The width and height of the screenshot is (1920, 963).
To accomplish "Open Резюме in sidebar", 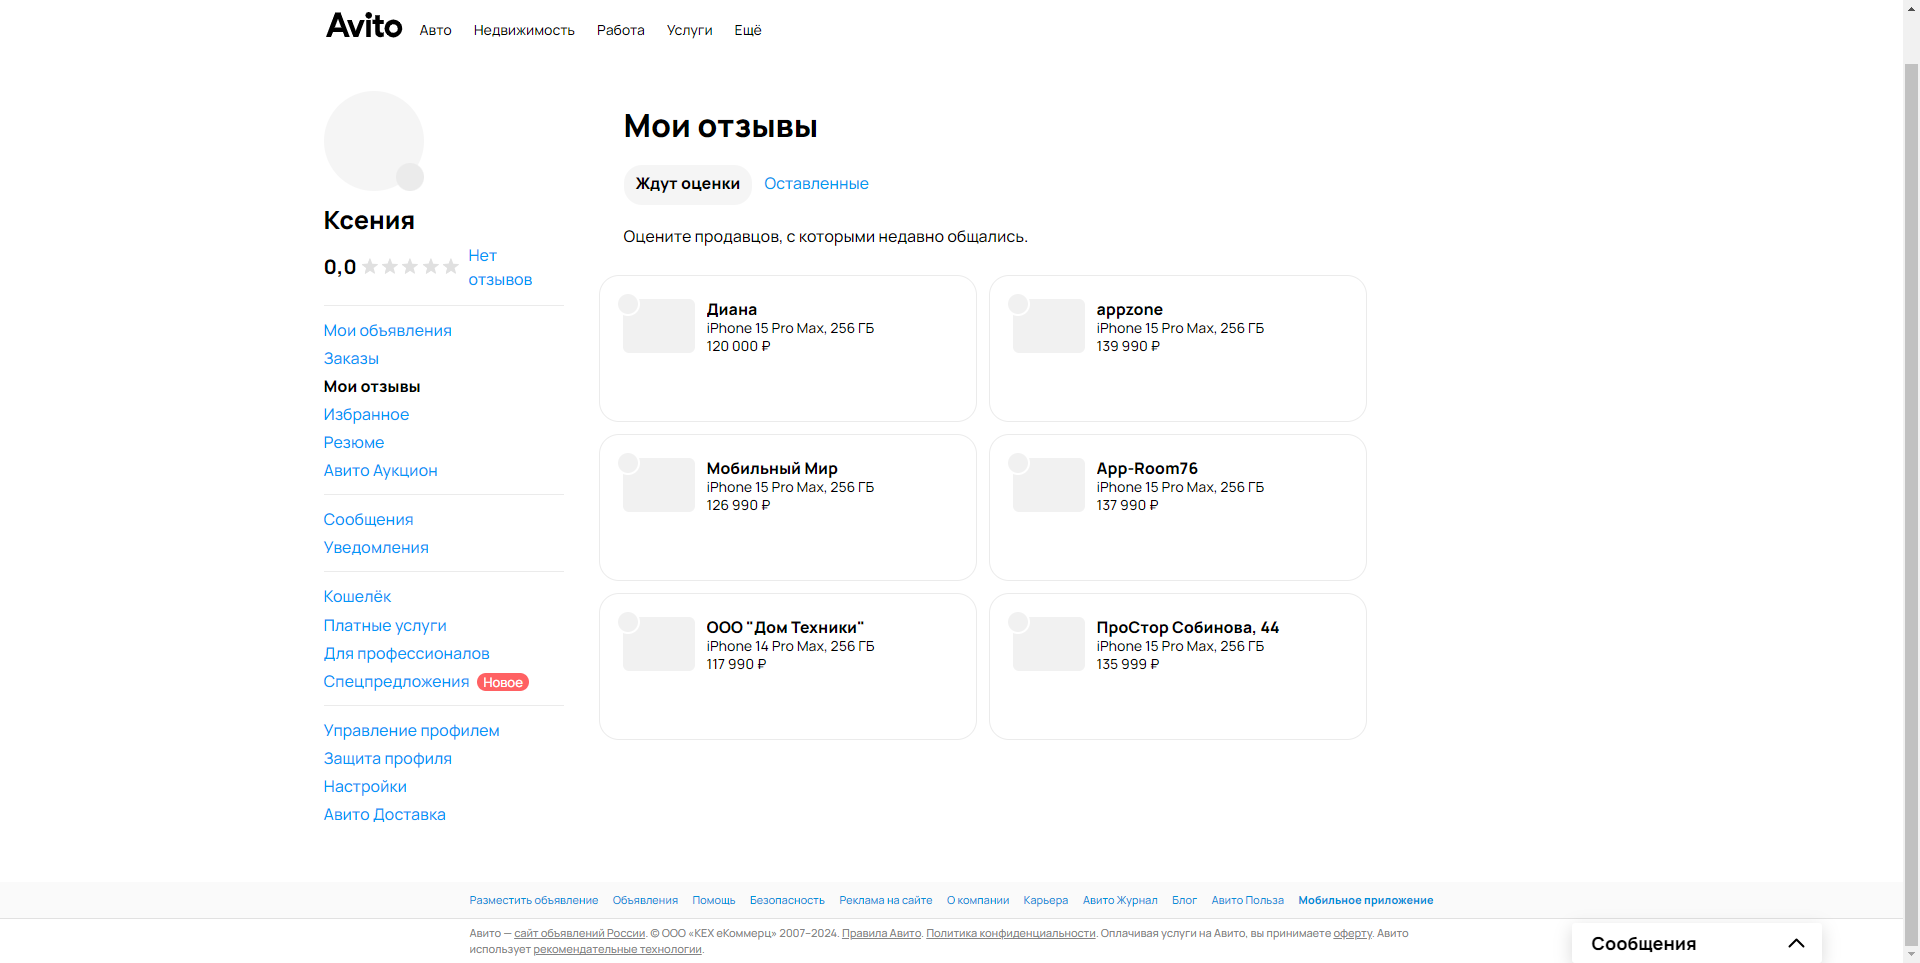I will [354, 443].
